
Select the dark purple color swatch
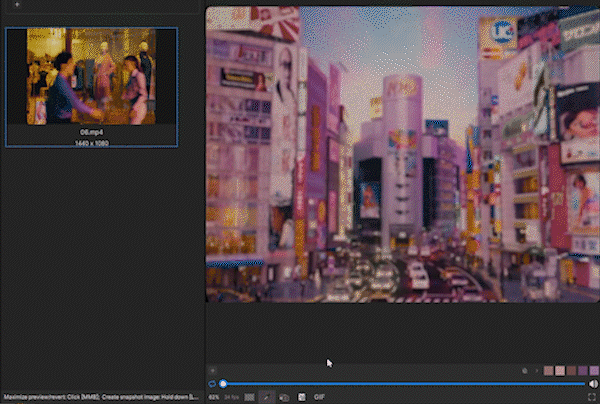583,371
